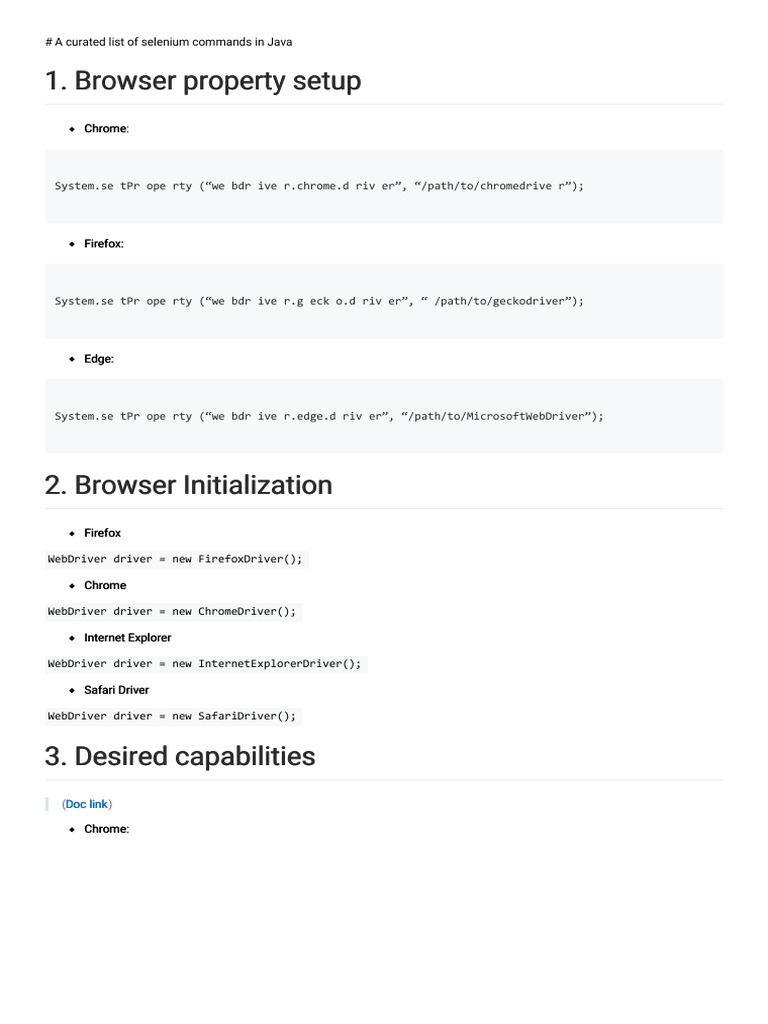Click the MicrosoftWebDriver setProperty code block
768x1024 pixels.
click(x=329, y=416)
